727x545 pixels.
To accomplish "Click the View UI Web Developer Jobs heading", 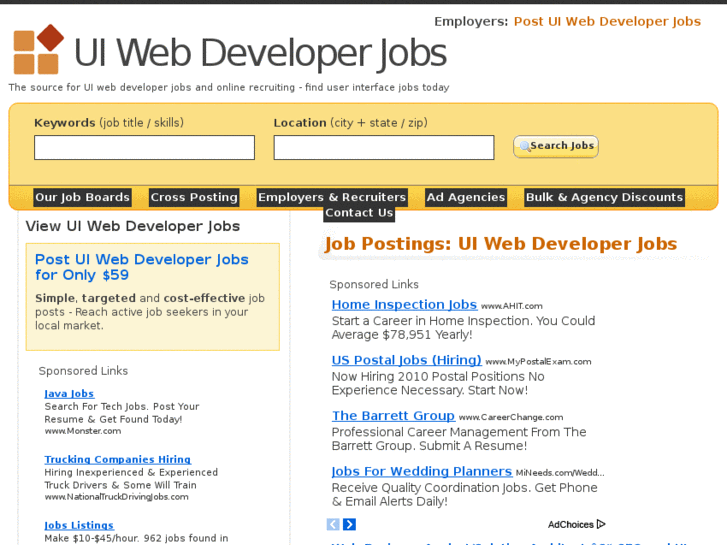I will coord(133,226).
